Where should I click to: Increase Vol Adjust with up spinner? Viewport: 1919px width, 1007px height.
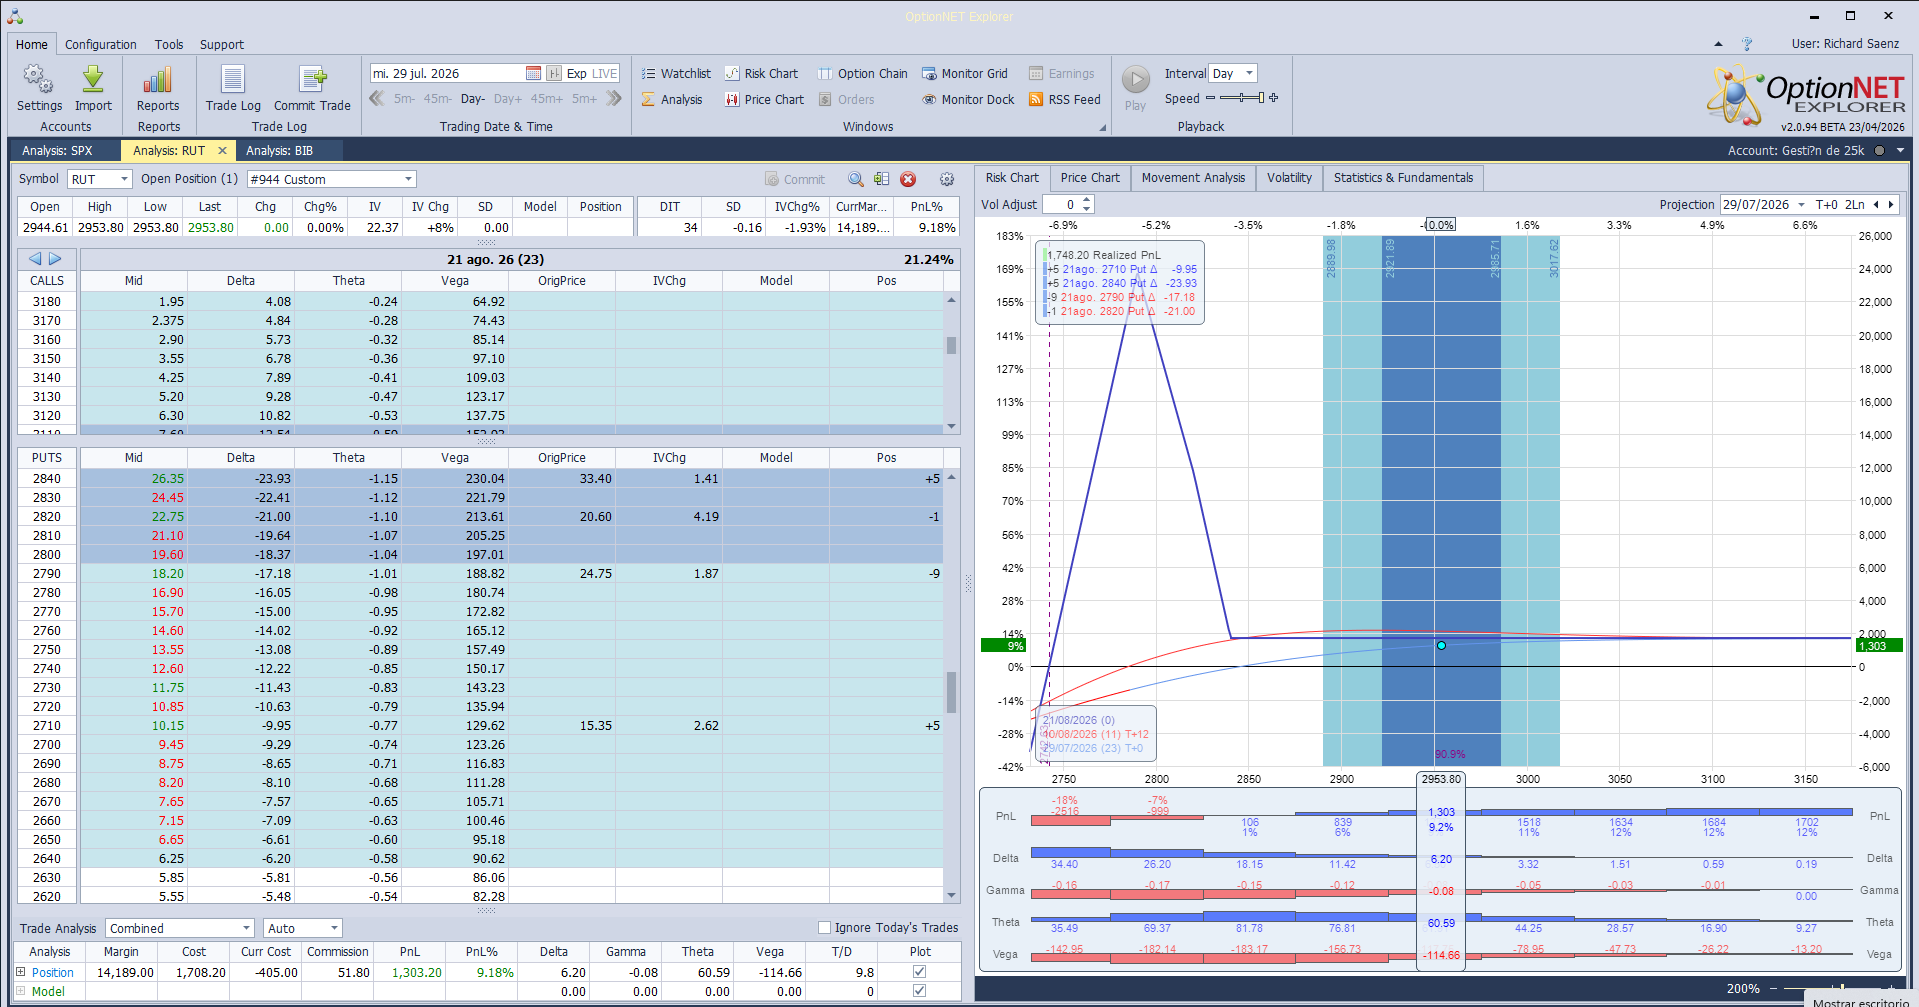(1087, 200)
